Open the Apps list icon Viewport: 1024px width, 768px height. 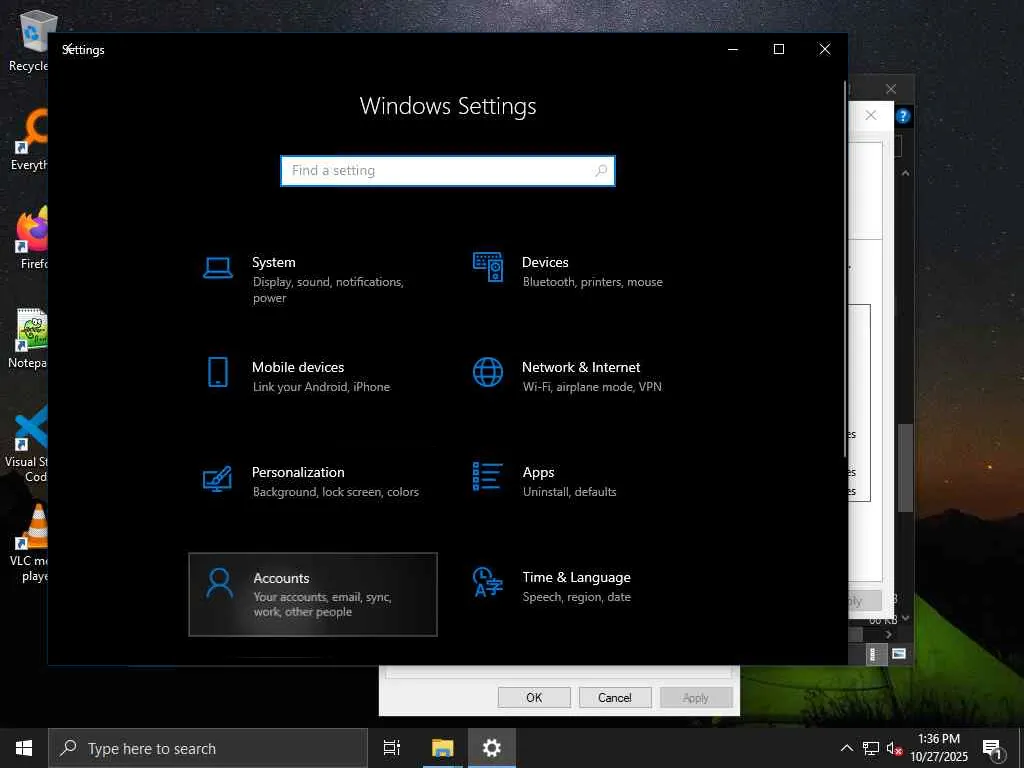pyautogui.click(x=488, y=476)
